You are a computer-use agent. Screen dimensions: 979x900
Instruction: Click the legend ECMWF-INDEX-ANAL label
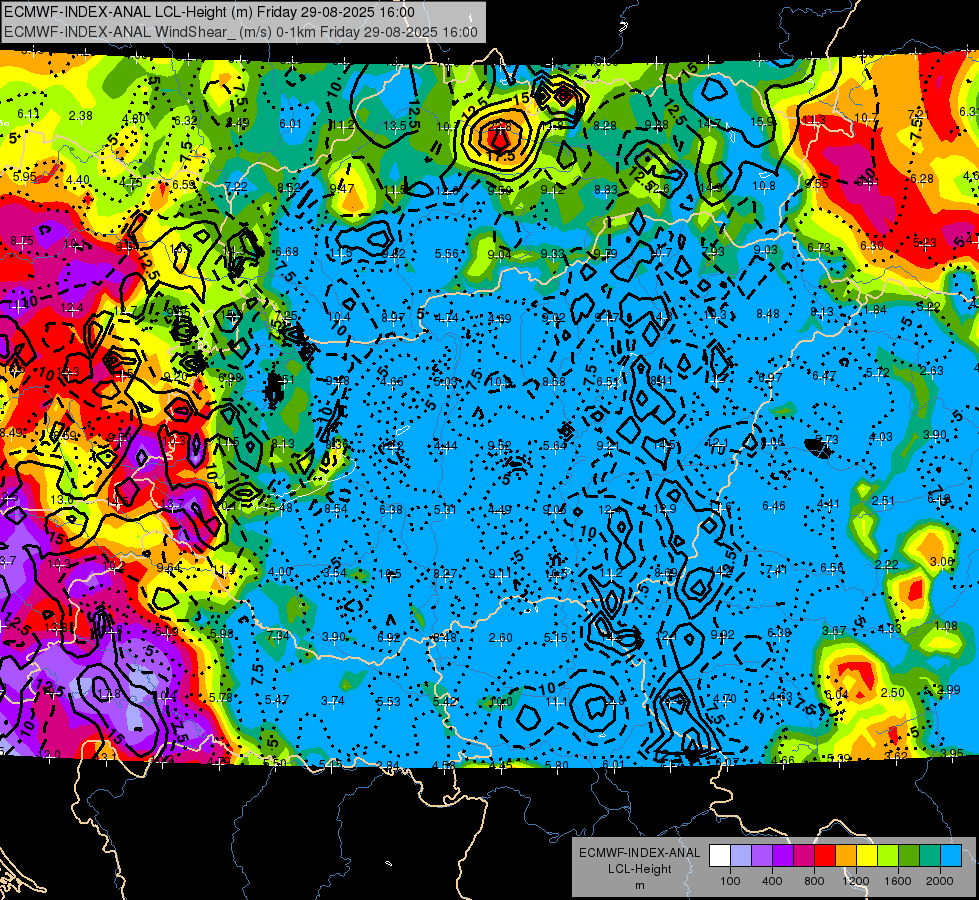tap(639, 853)
